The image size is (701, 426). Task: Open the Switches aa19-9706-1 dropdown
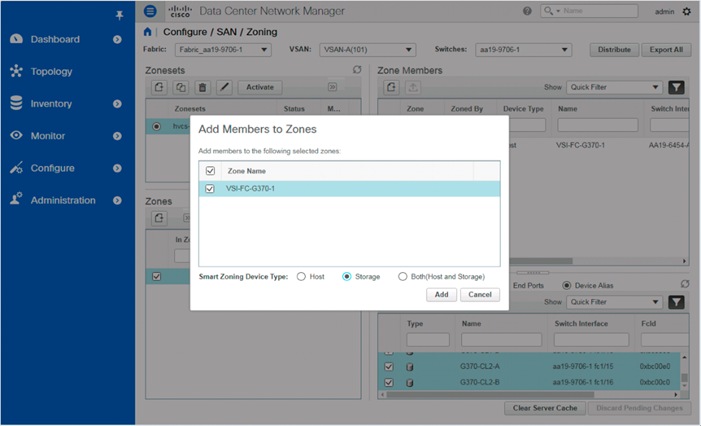[x=524, y=50]
